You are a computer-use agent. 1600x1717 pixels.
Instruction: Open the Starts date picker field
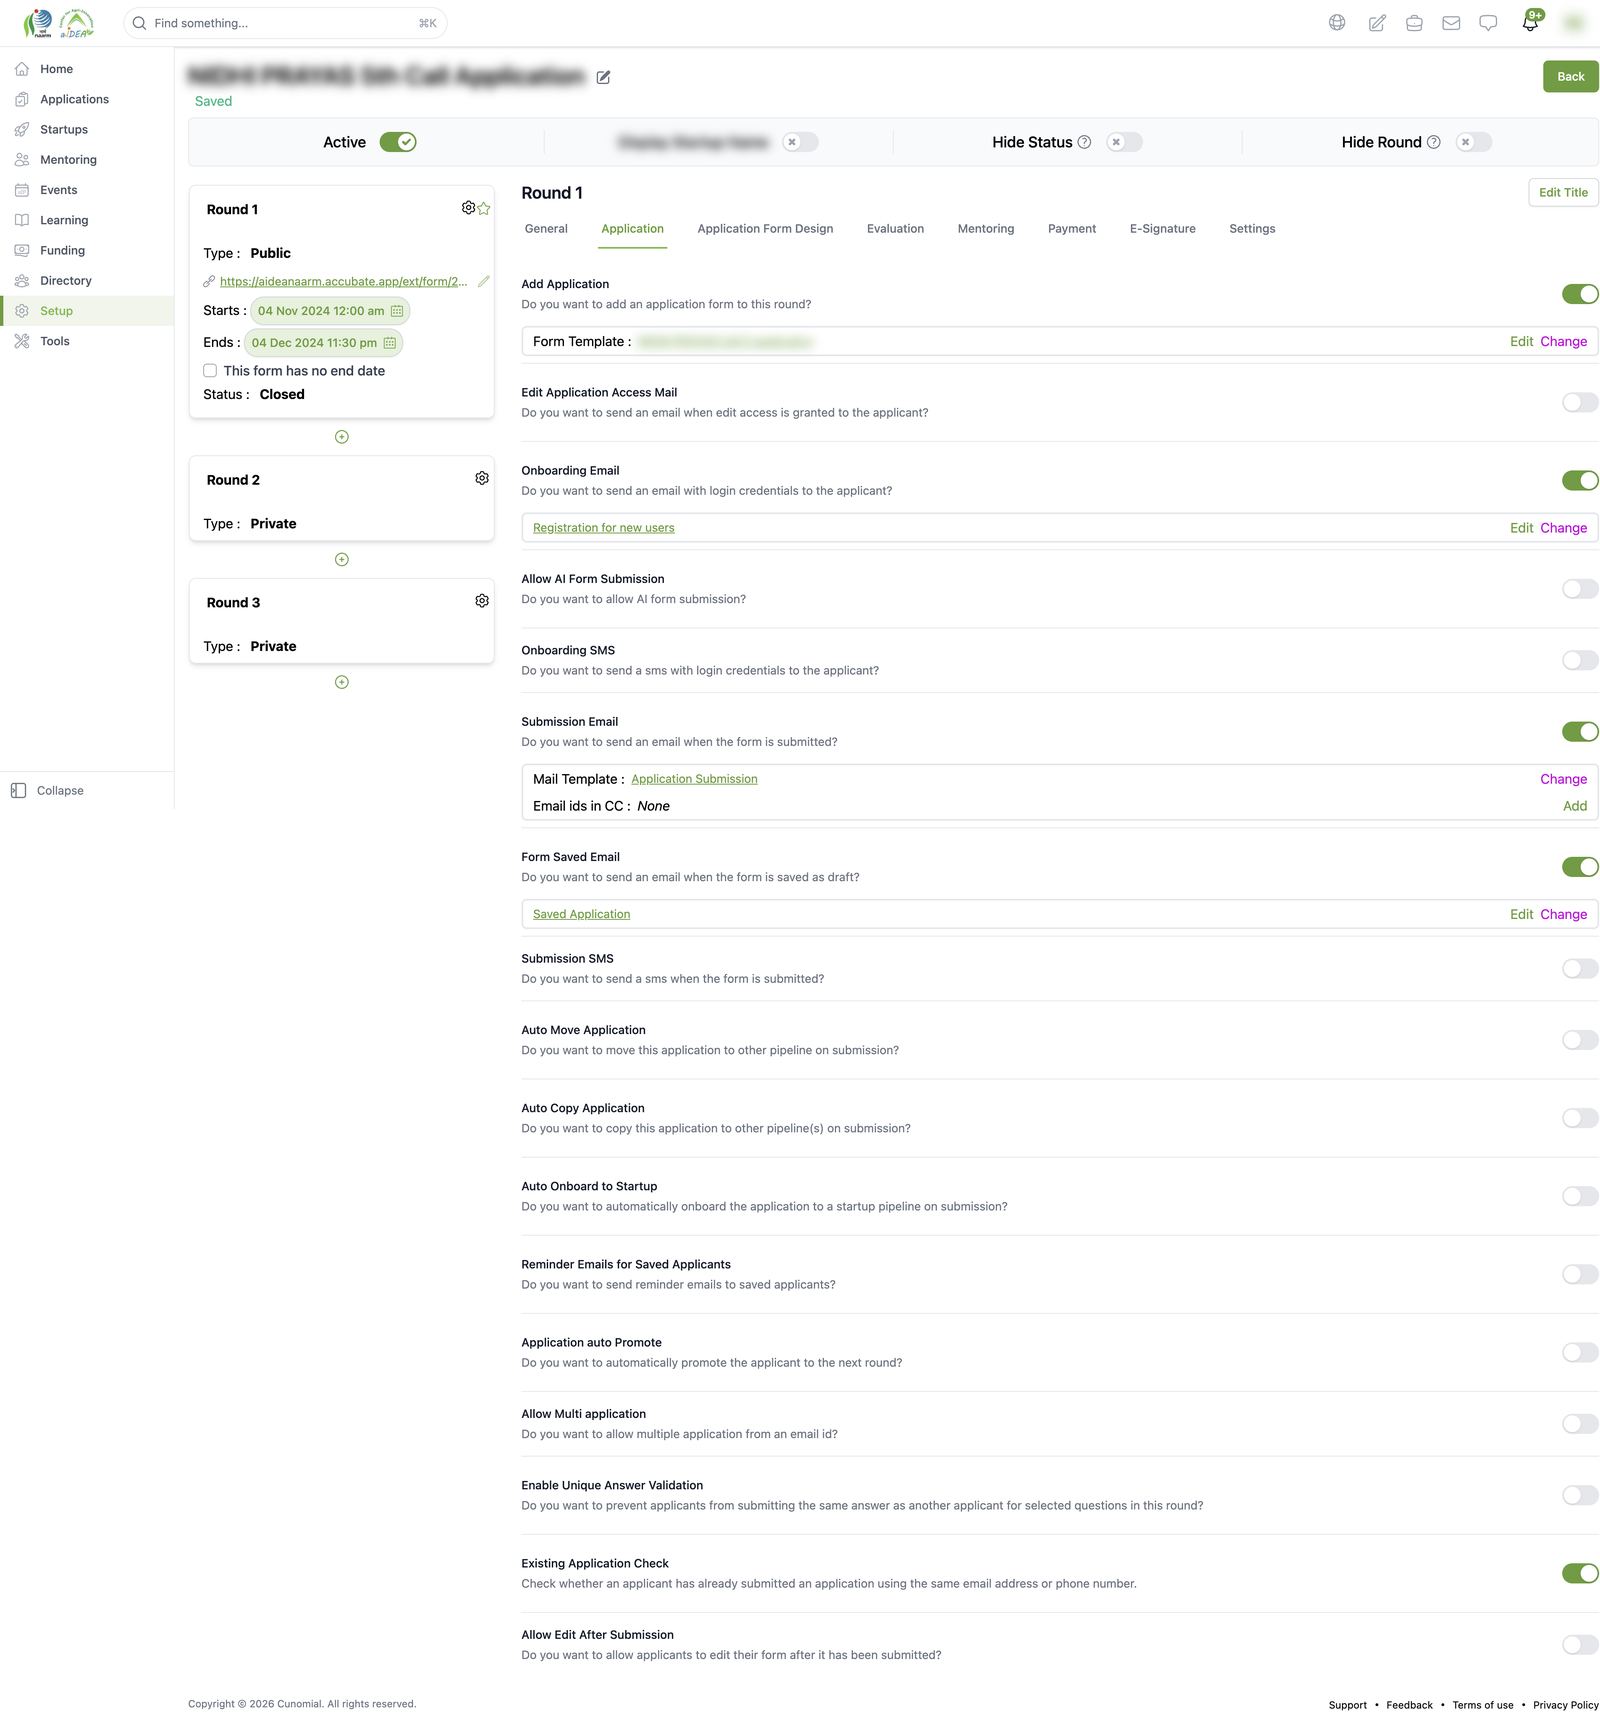(x=330, y=311)
